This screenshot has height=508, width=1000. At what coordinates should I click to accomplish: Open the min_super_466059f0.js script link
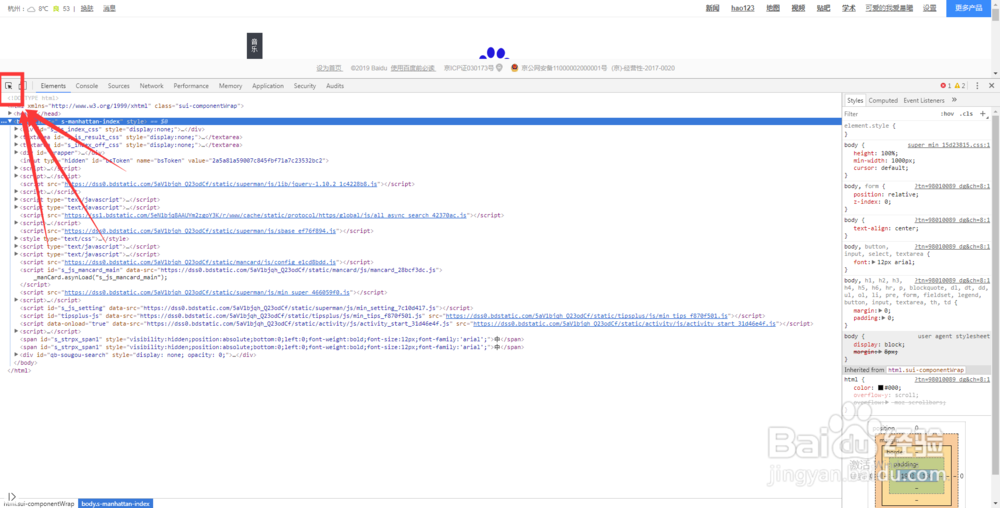[x=207, y=293]
